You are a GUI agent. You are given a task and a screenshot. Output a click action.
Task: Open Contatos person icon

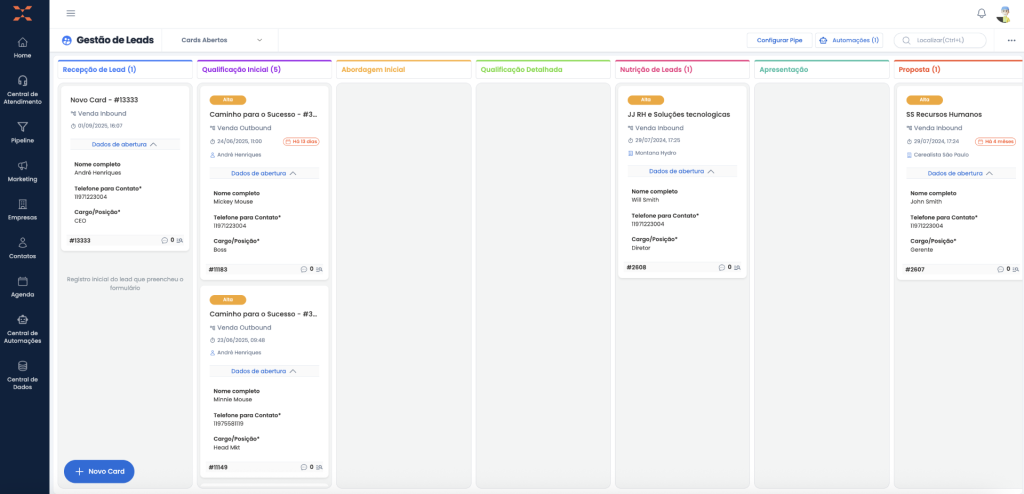(22, 243)
